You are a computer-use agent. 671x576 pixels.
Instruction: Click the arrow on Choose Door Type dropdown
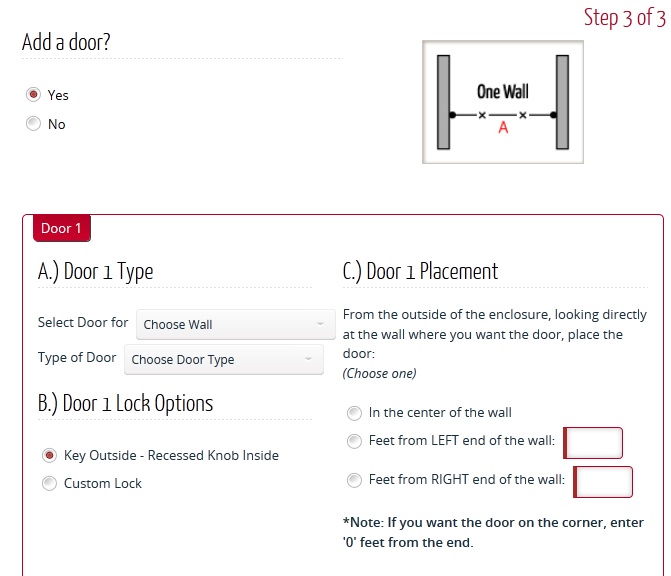[308, 359]
